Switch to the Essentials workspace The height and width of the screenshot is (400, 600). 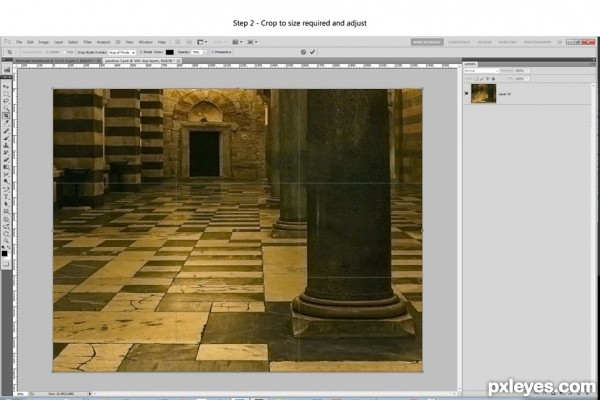[459, 42]
